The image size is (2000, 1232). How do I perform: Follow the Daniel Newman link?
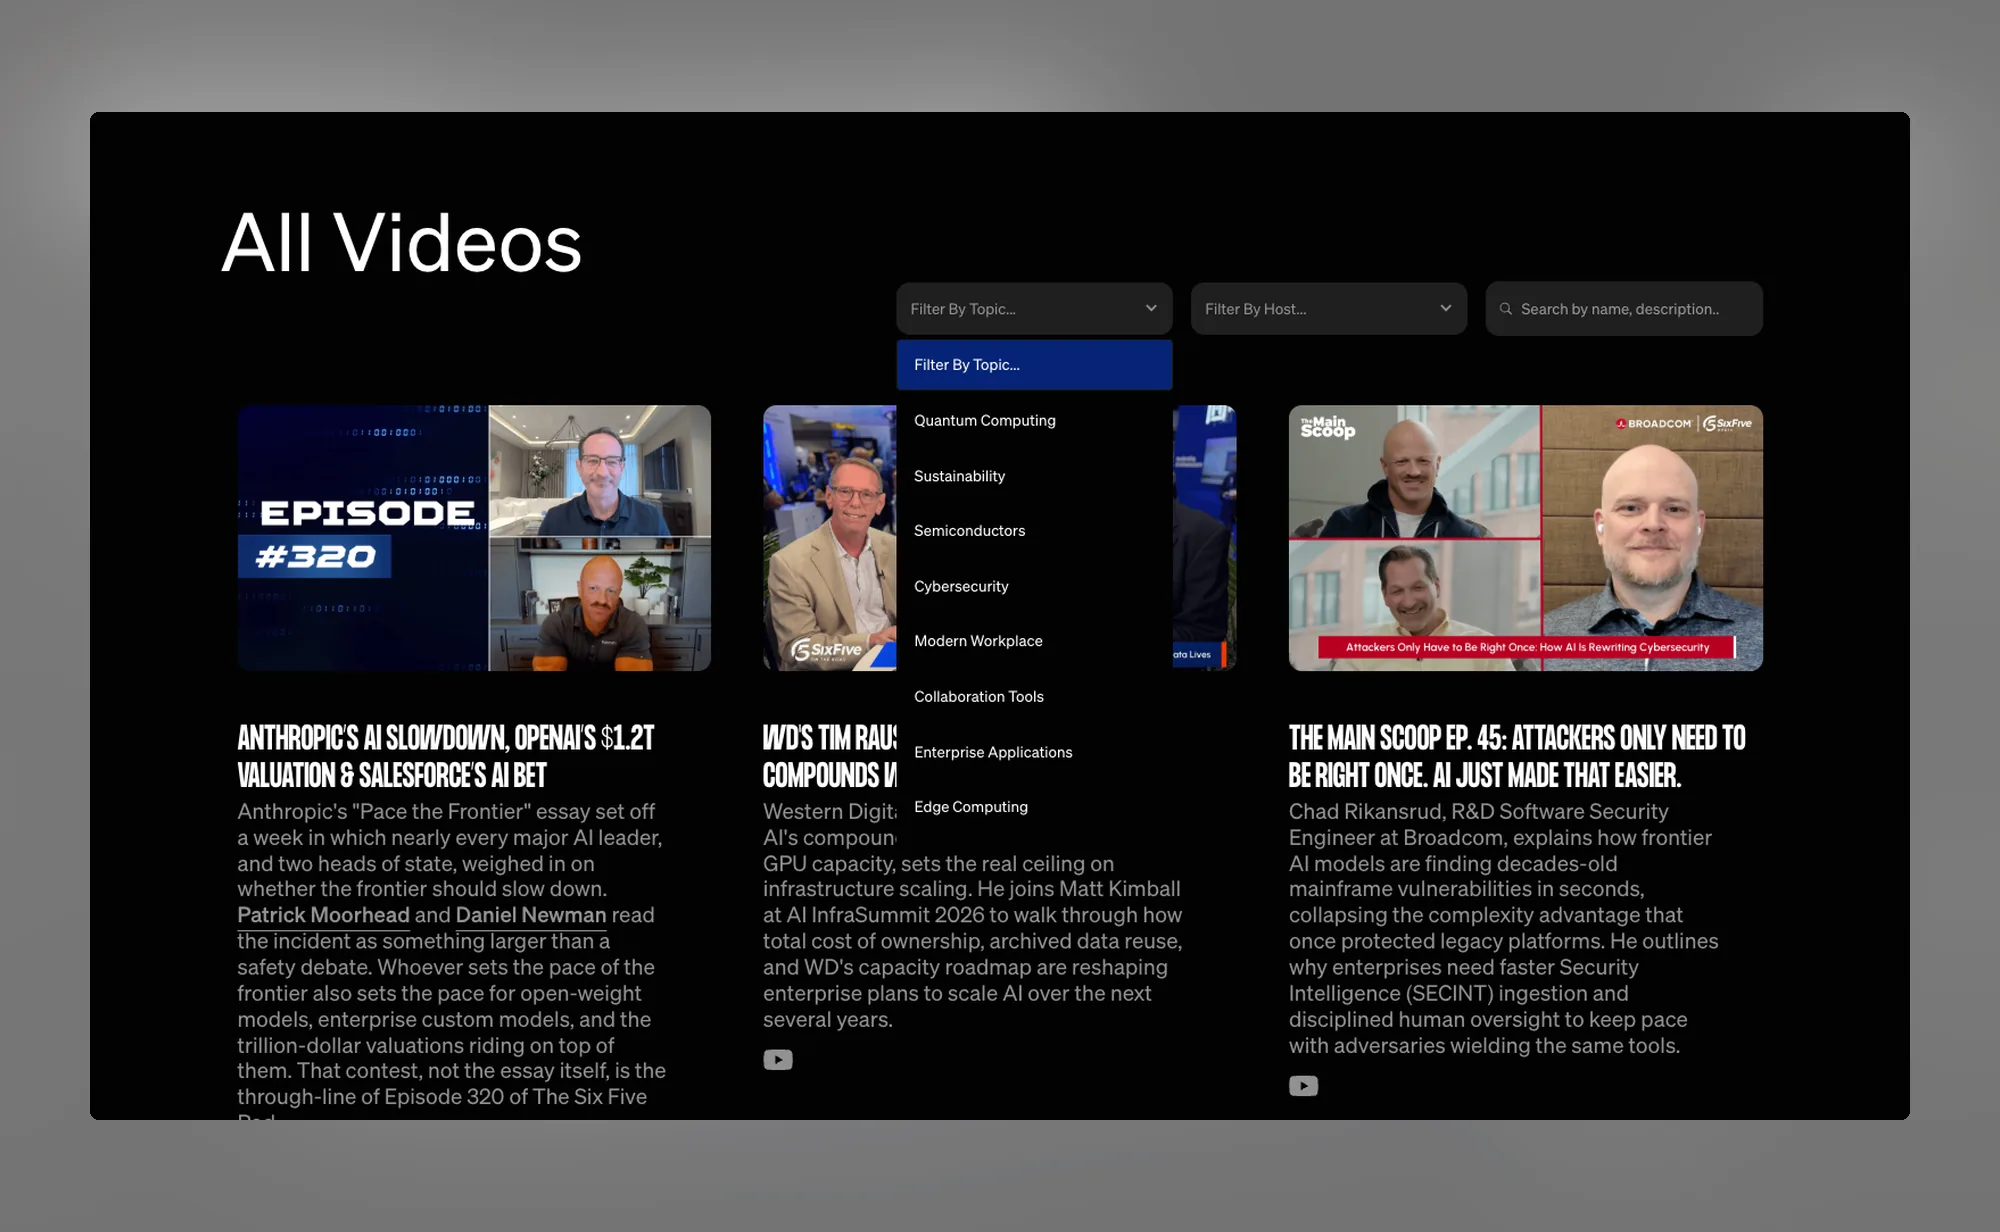click(531, 915)
